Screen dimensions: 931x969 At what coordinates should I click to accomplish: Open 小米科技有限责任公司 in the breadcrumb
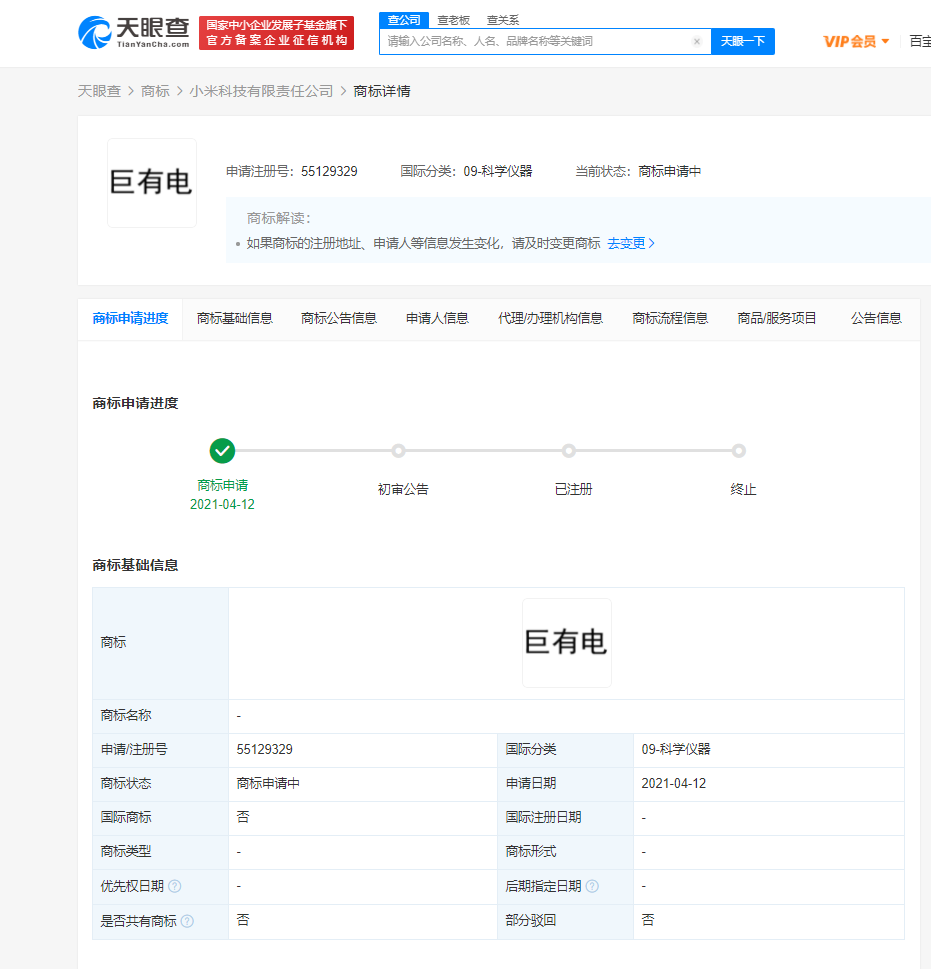point(262,90)
